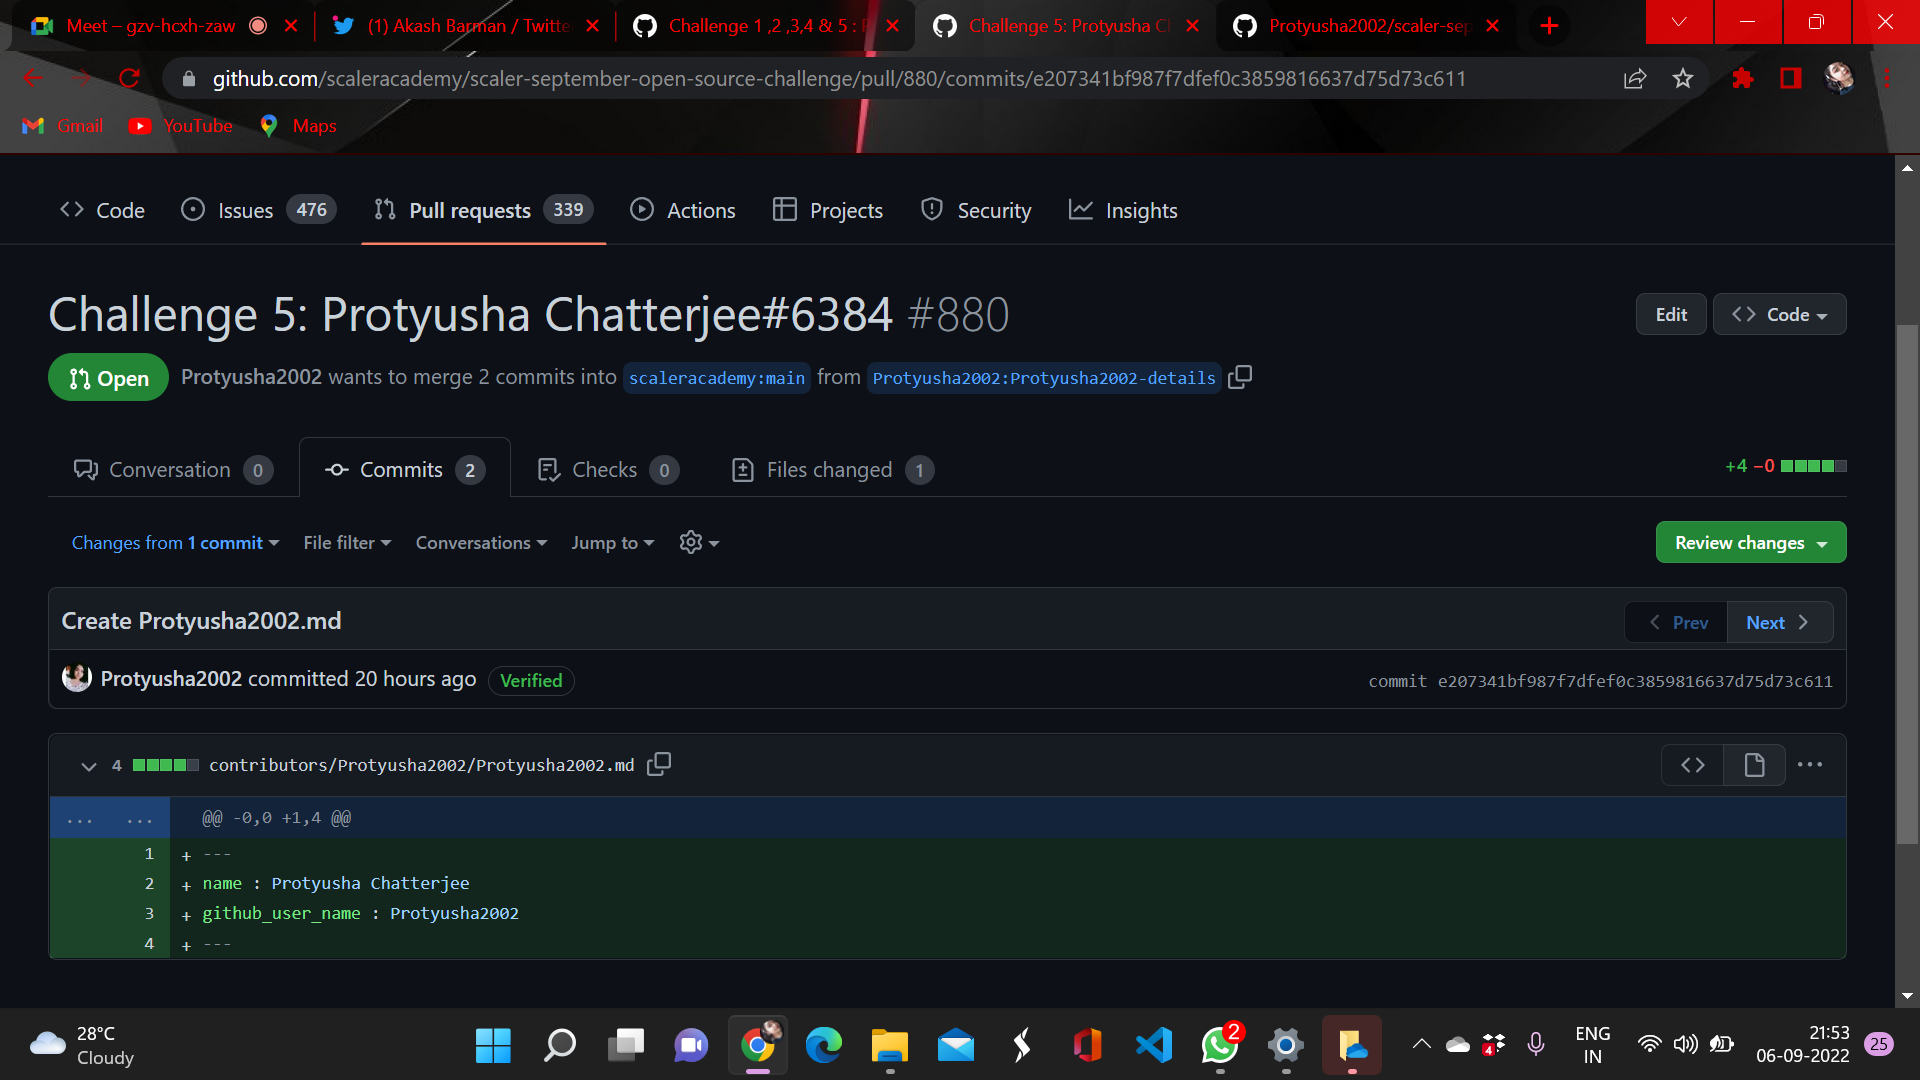Launch Visual Studio Code from taskbar
This screenshot has height=1080, width=1920.
pos(1153,1046)
